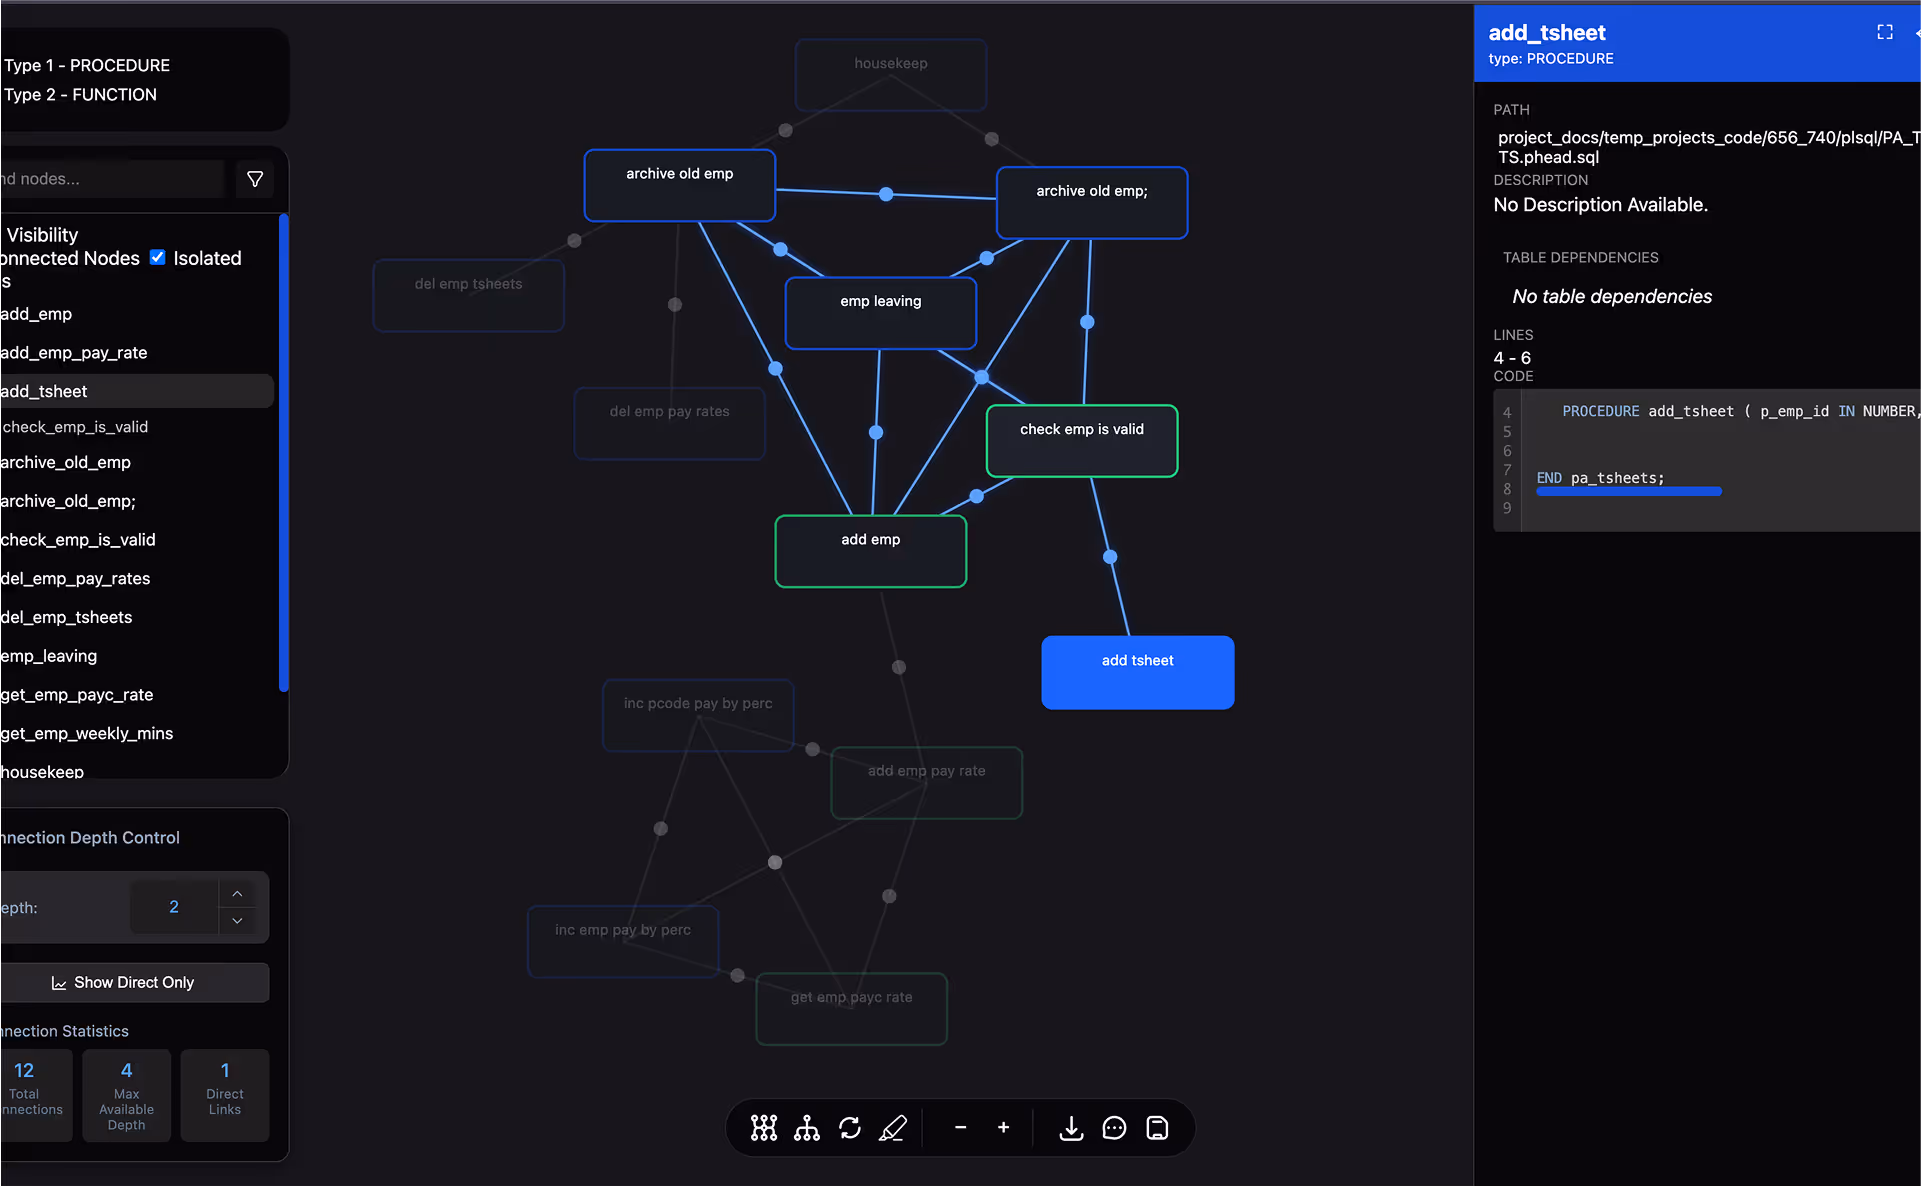The width and height of the screenshot is (1921, 1187).
Task: Click the file path text in details panel
Action: click(x=1708, y=147)
